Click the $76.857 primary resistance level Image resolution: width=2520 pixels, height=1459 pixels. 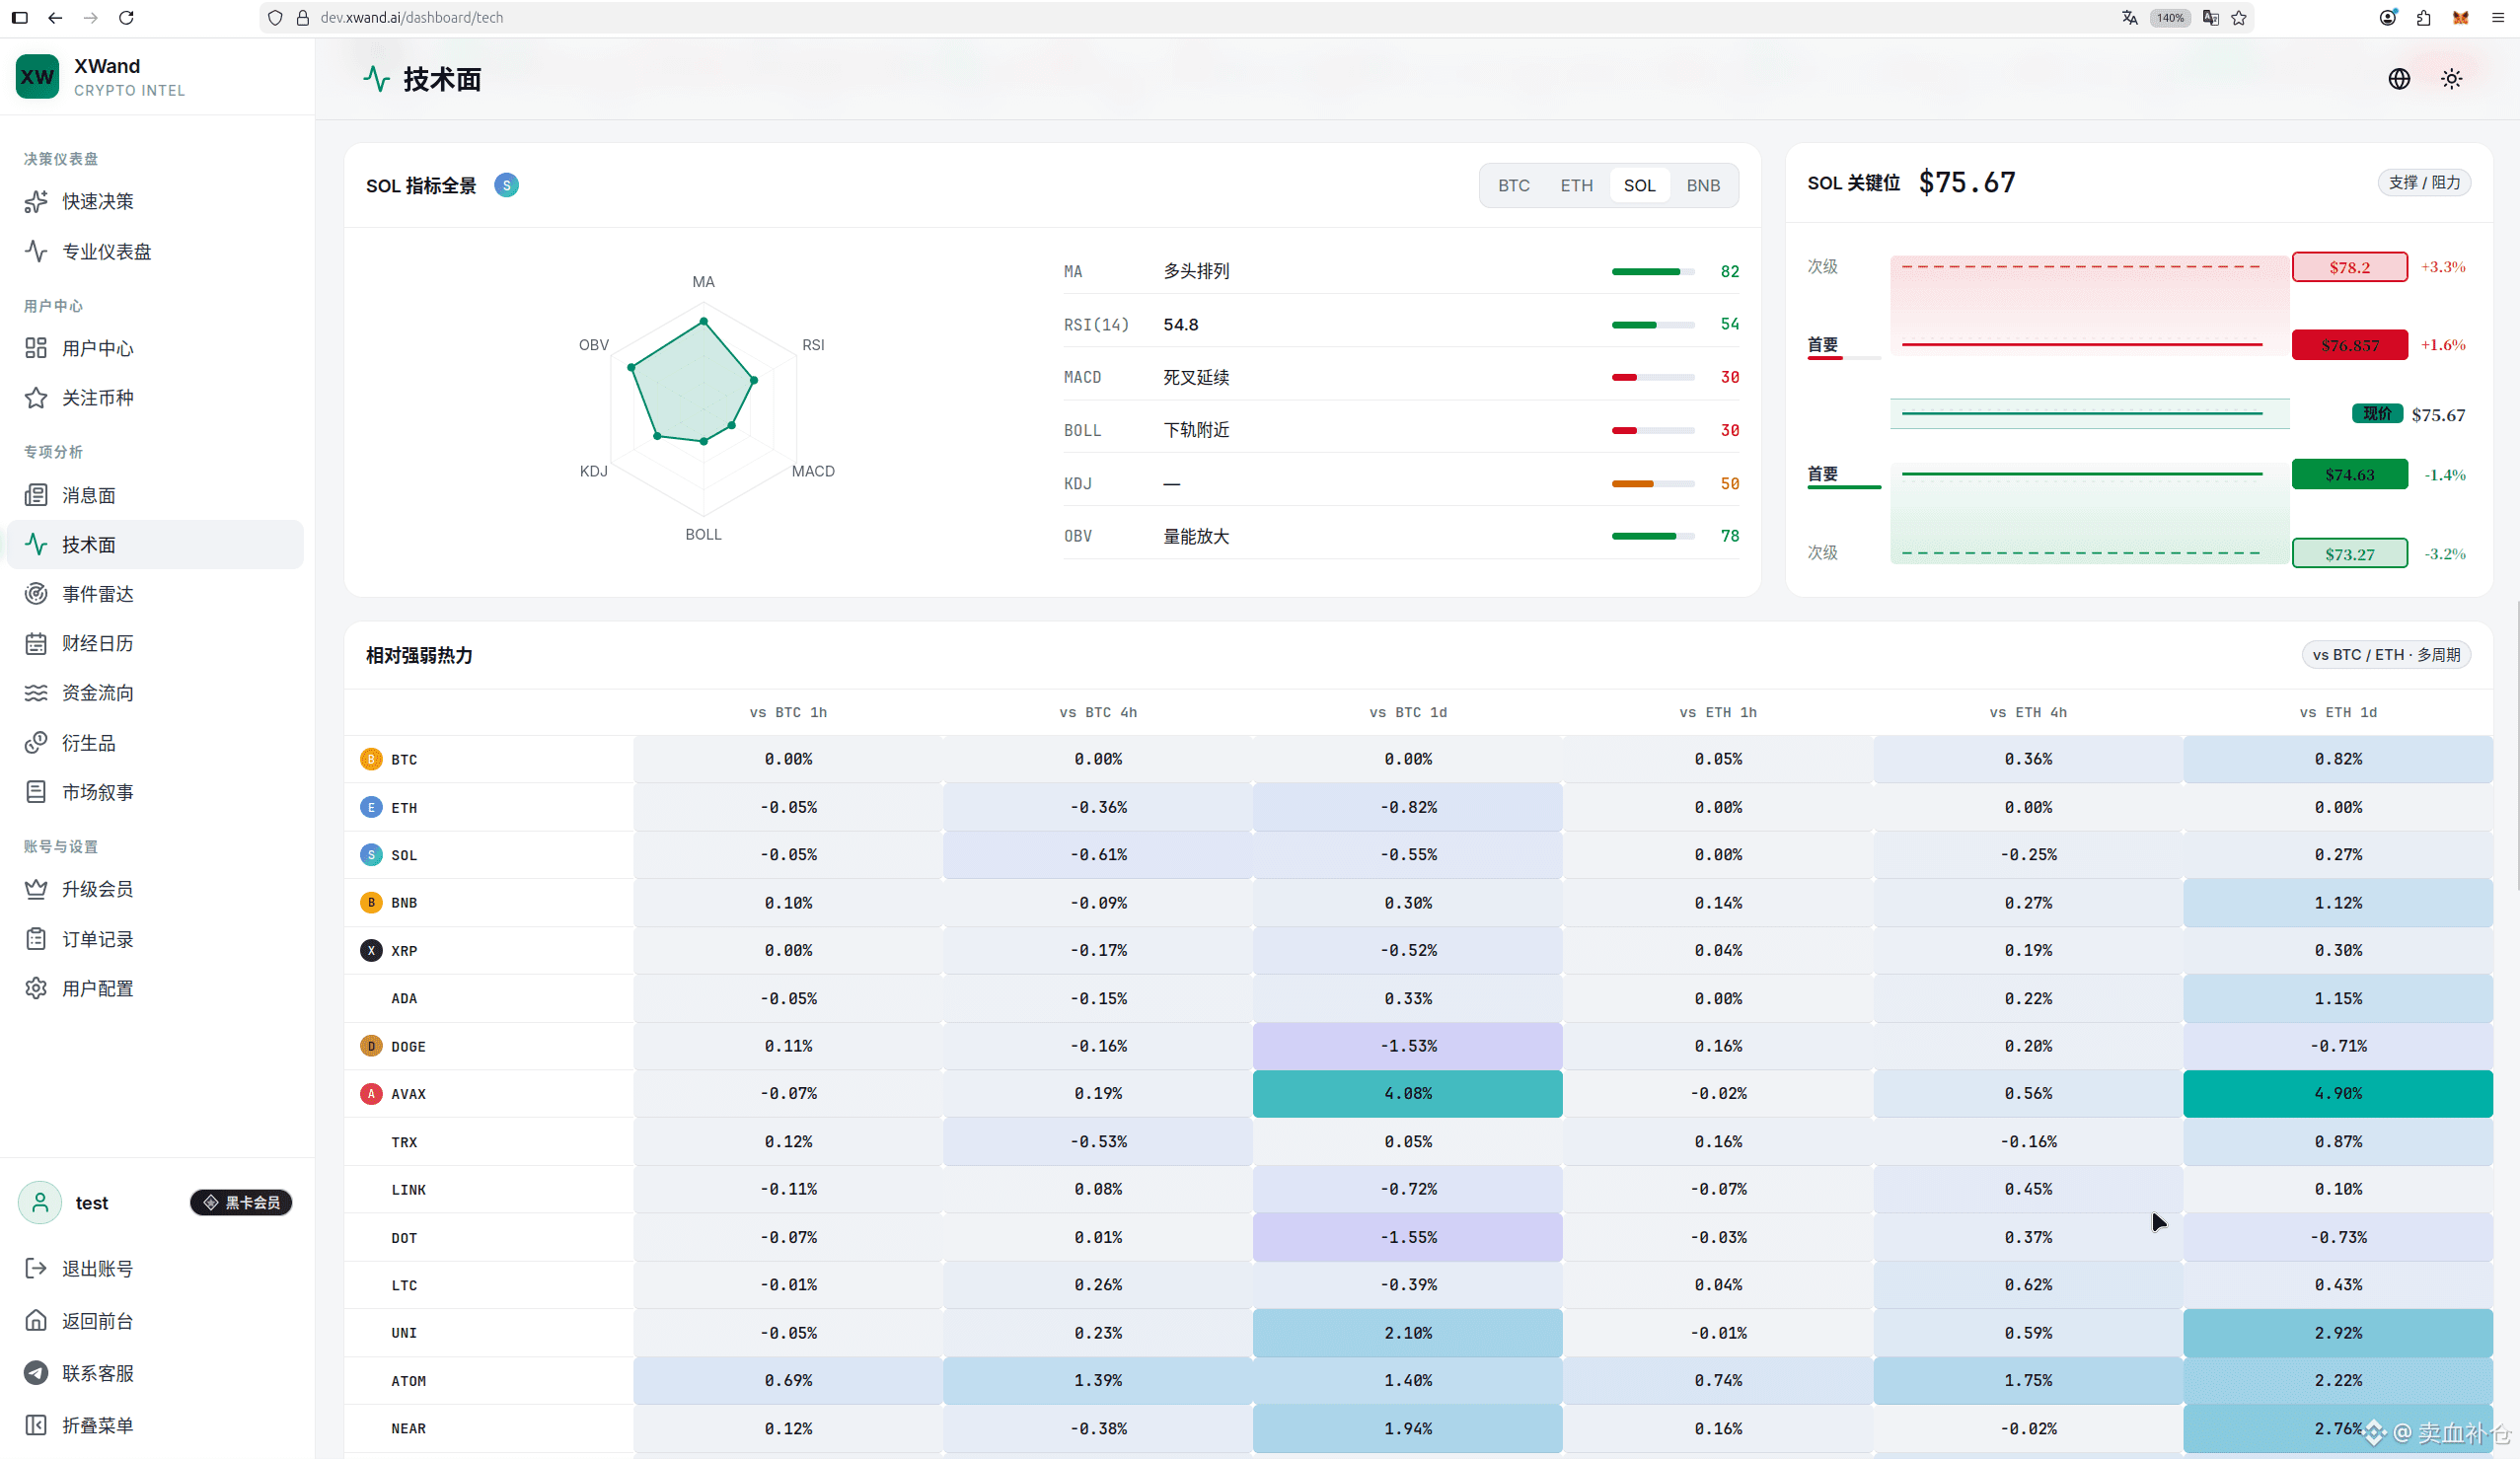(x=2349, y=345)
